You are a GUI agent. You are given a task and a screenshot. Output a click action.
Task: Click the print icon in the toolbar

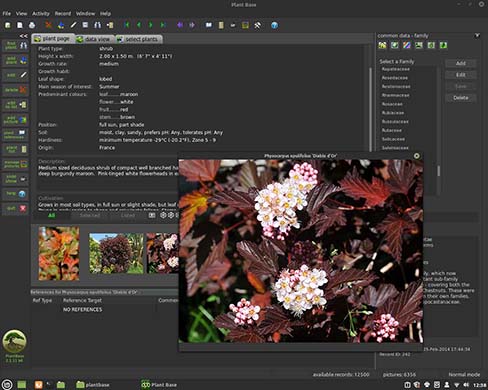(x=32, y=25)
